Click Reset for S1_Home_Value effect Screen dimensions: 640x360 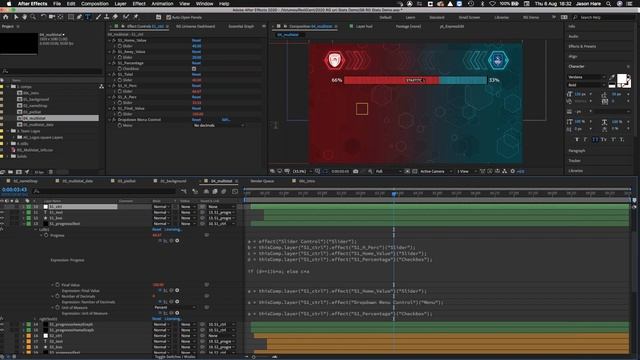196,40
